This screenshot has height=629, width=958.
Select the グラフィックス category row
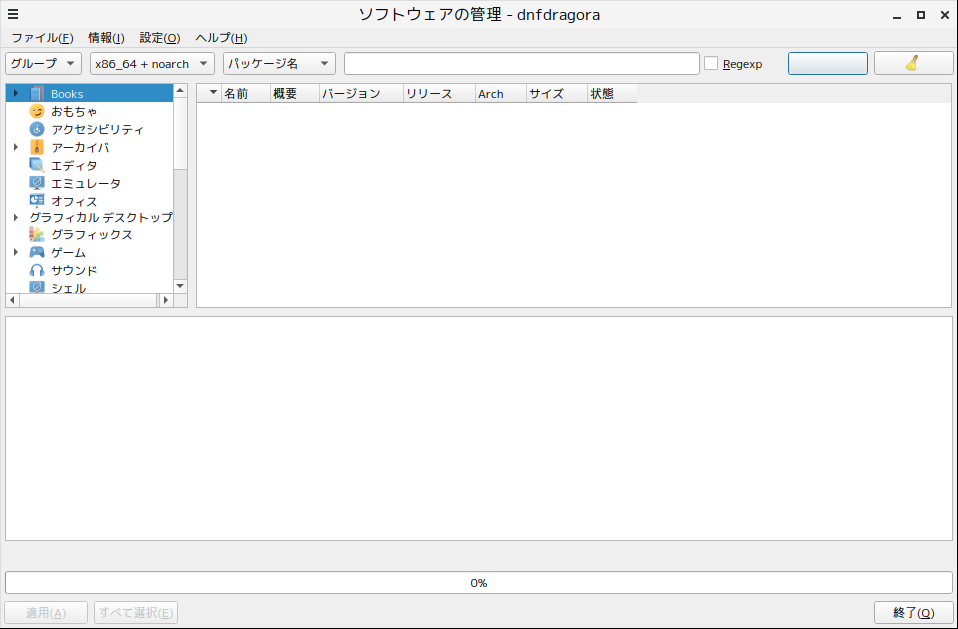click(x=89, y=235)
